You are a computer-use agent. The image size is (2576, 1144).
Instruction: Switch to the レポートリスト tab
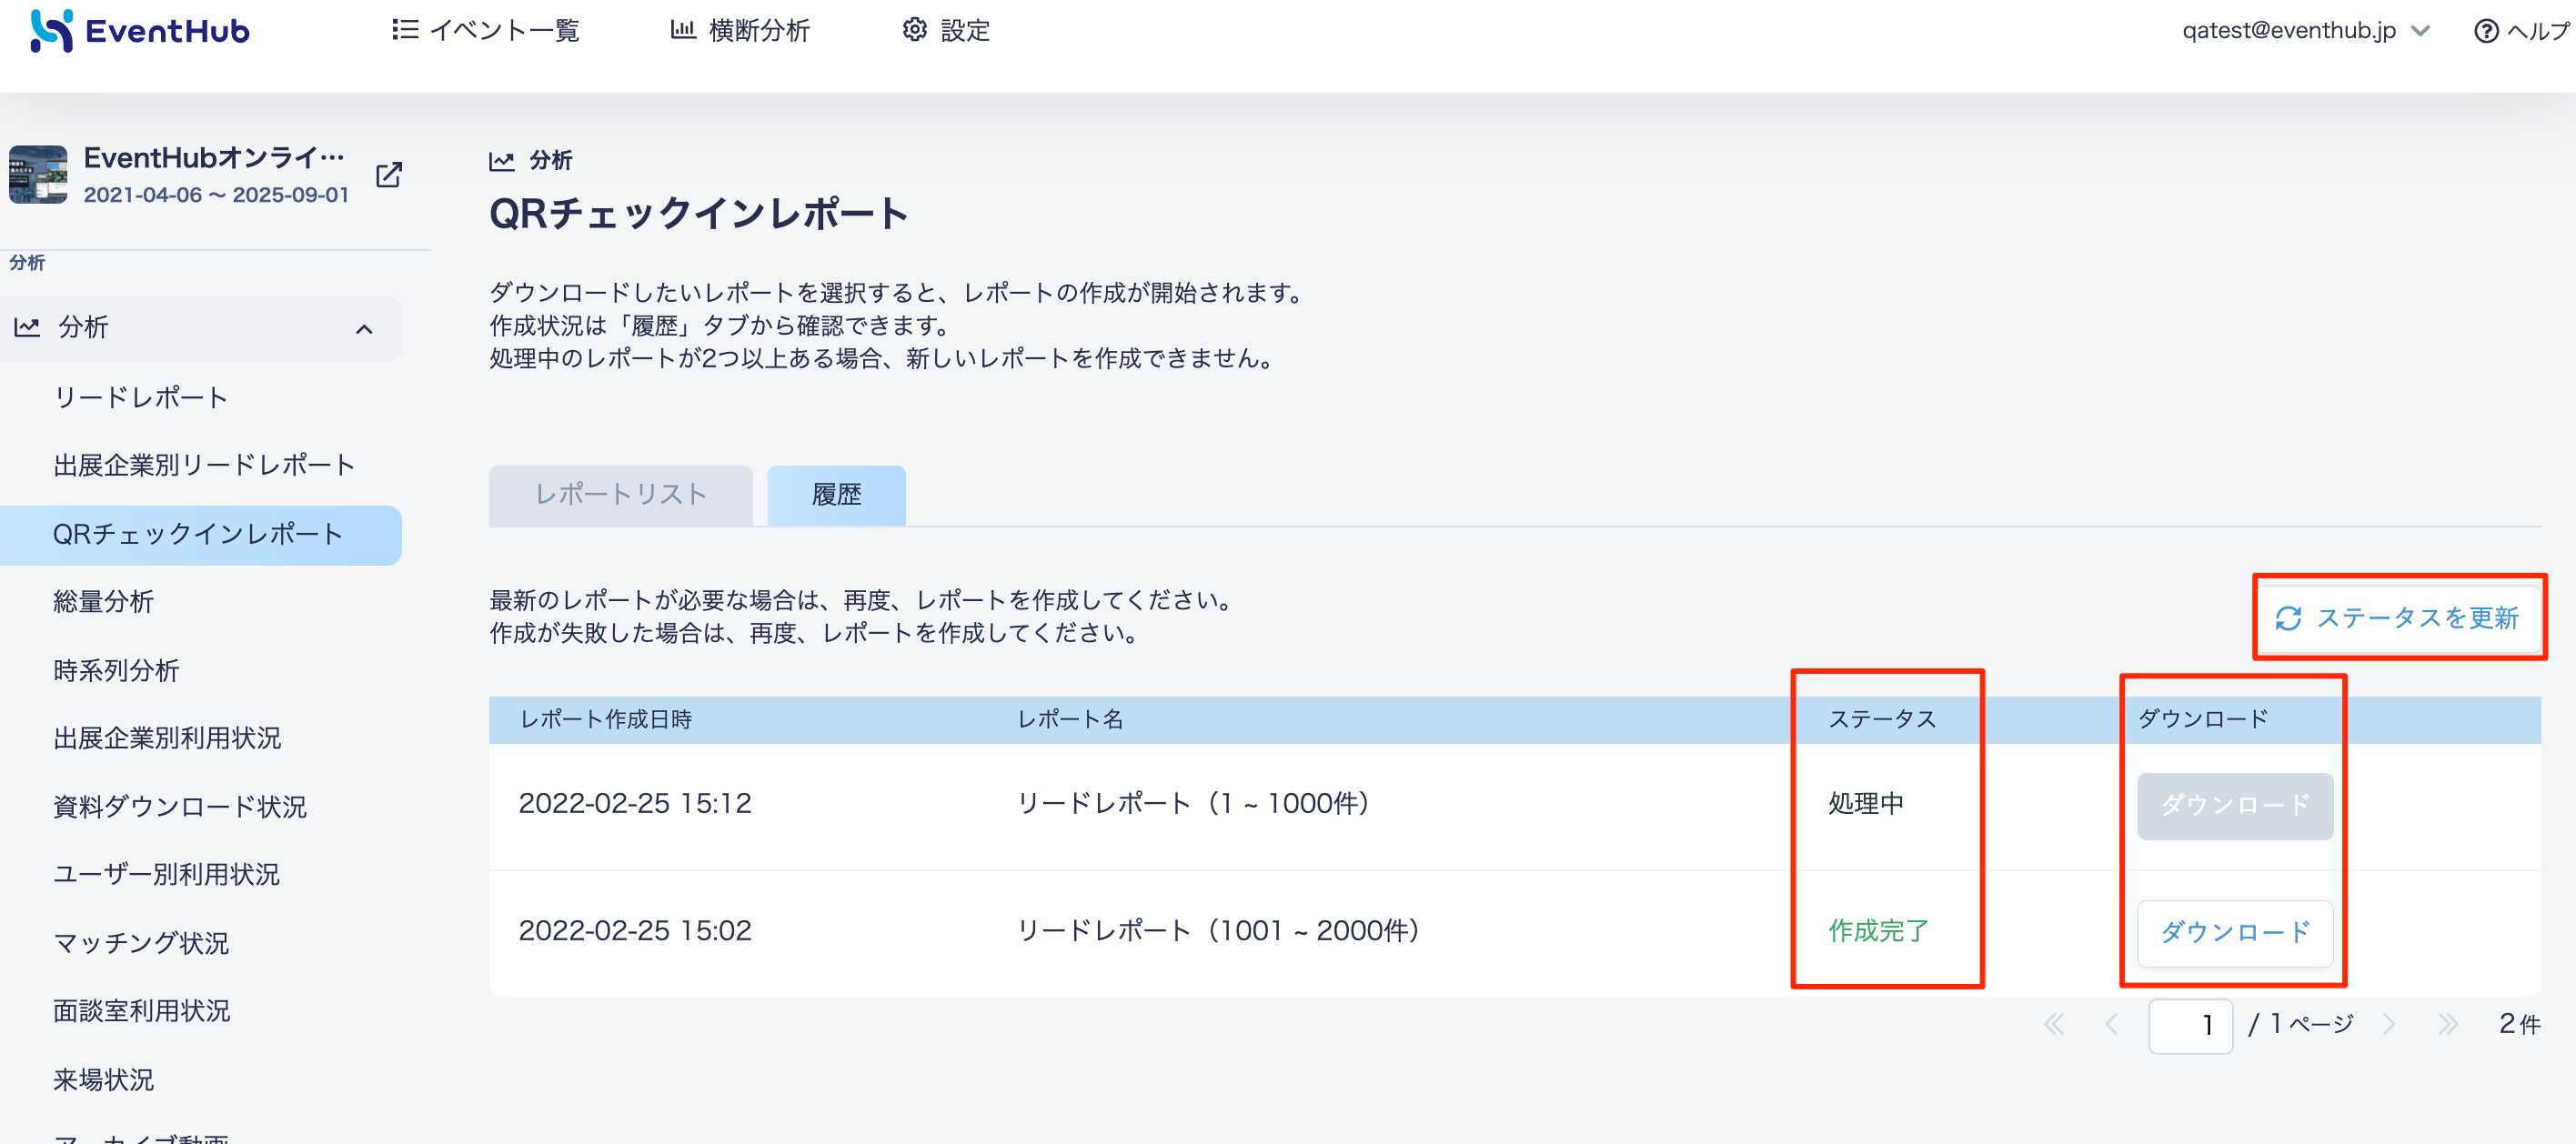(x=620, y=495)
